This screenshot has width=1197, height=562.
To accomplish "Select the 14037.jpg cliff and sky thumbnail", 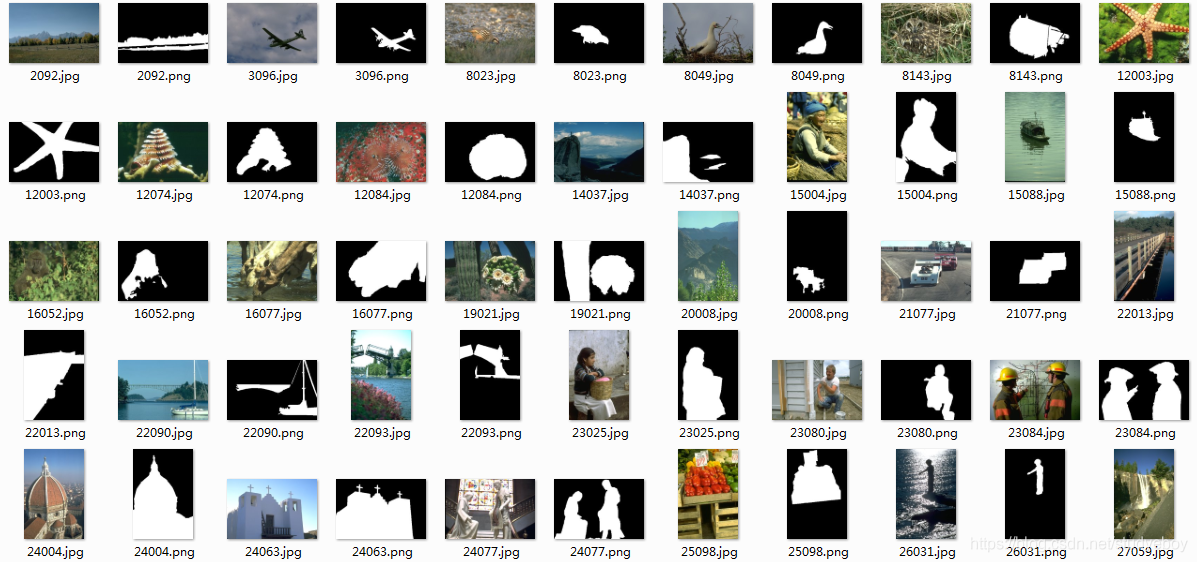I will (x=599, y=152).
